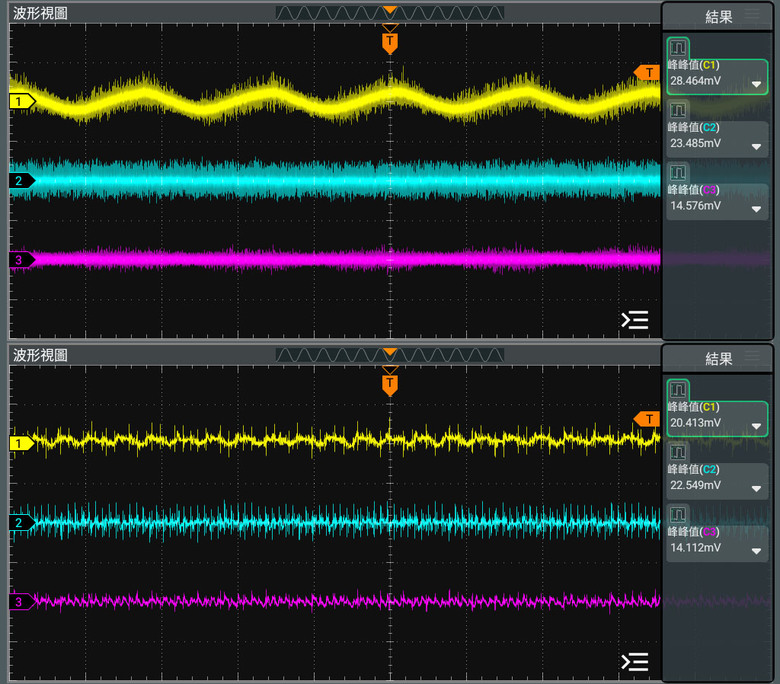Screen dimensions: 780x684
Task: Select the cyan channel 2 marker in upper view
Action: pos(21,181)
